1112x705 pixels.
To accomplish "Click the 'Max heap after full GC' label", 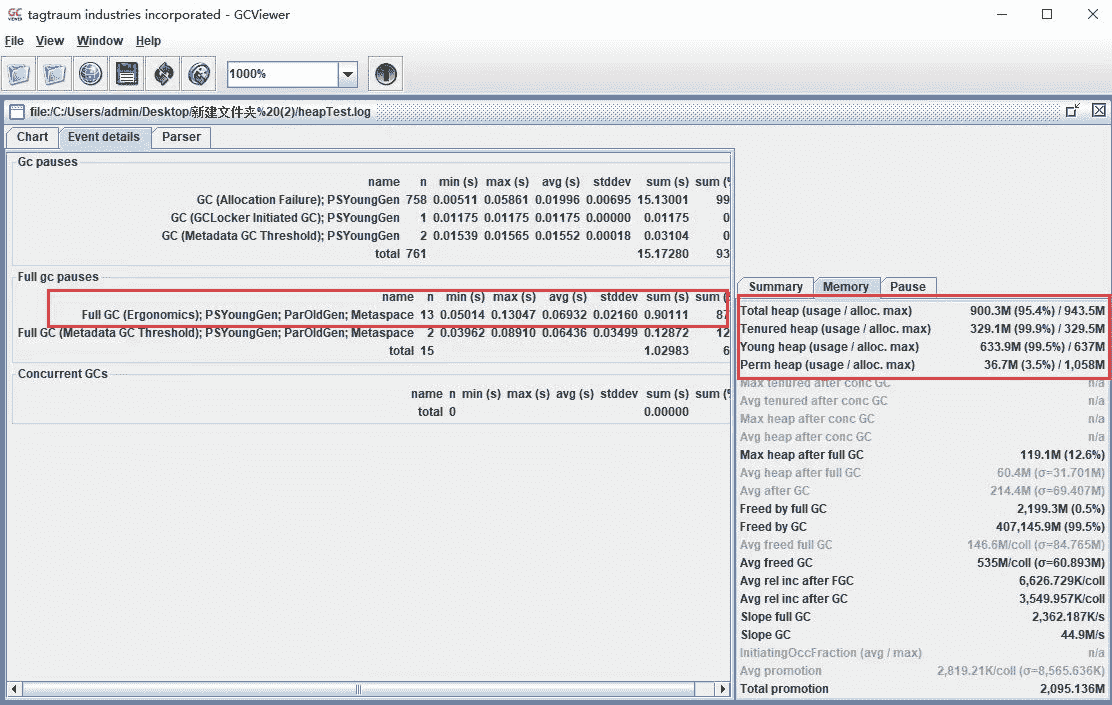I will (x=801, y=455).
